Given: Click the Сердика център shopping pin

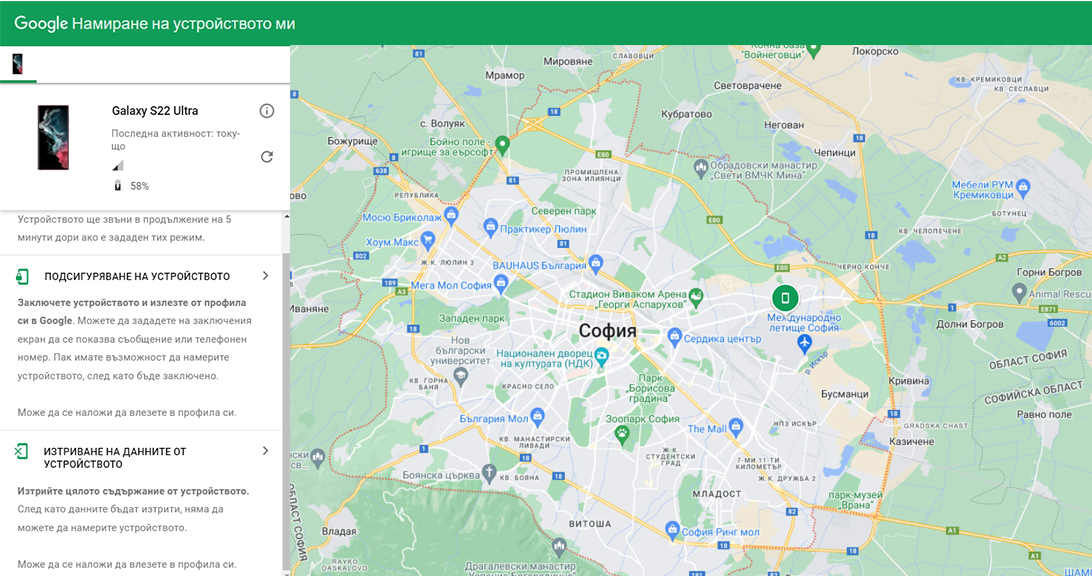Looking at the screenshot, I should click(x=674, y=338).
